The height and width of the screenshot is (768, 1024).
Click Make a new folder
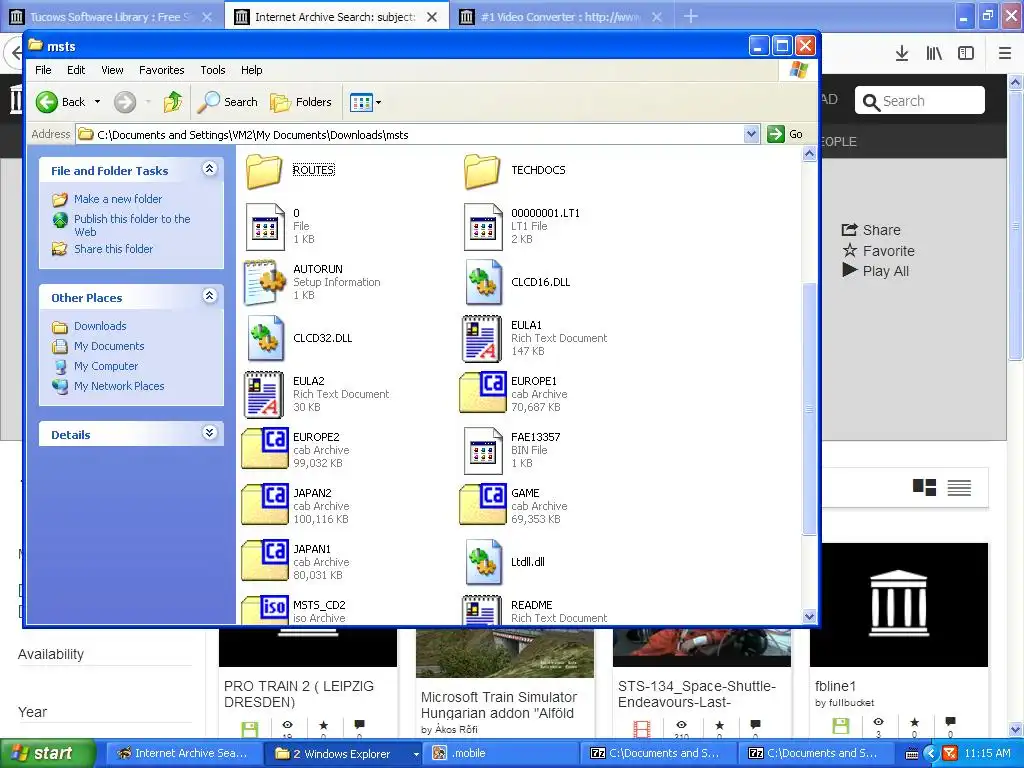[x=118, y=199]
